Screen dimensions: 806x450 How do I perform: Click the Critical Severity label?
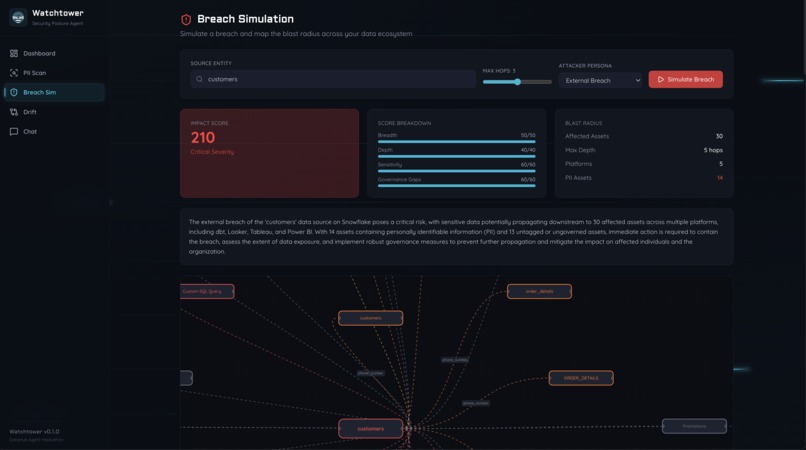pos(212,152)
